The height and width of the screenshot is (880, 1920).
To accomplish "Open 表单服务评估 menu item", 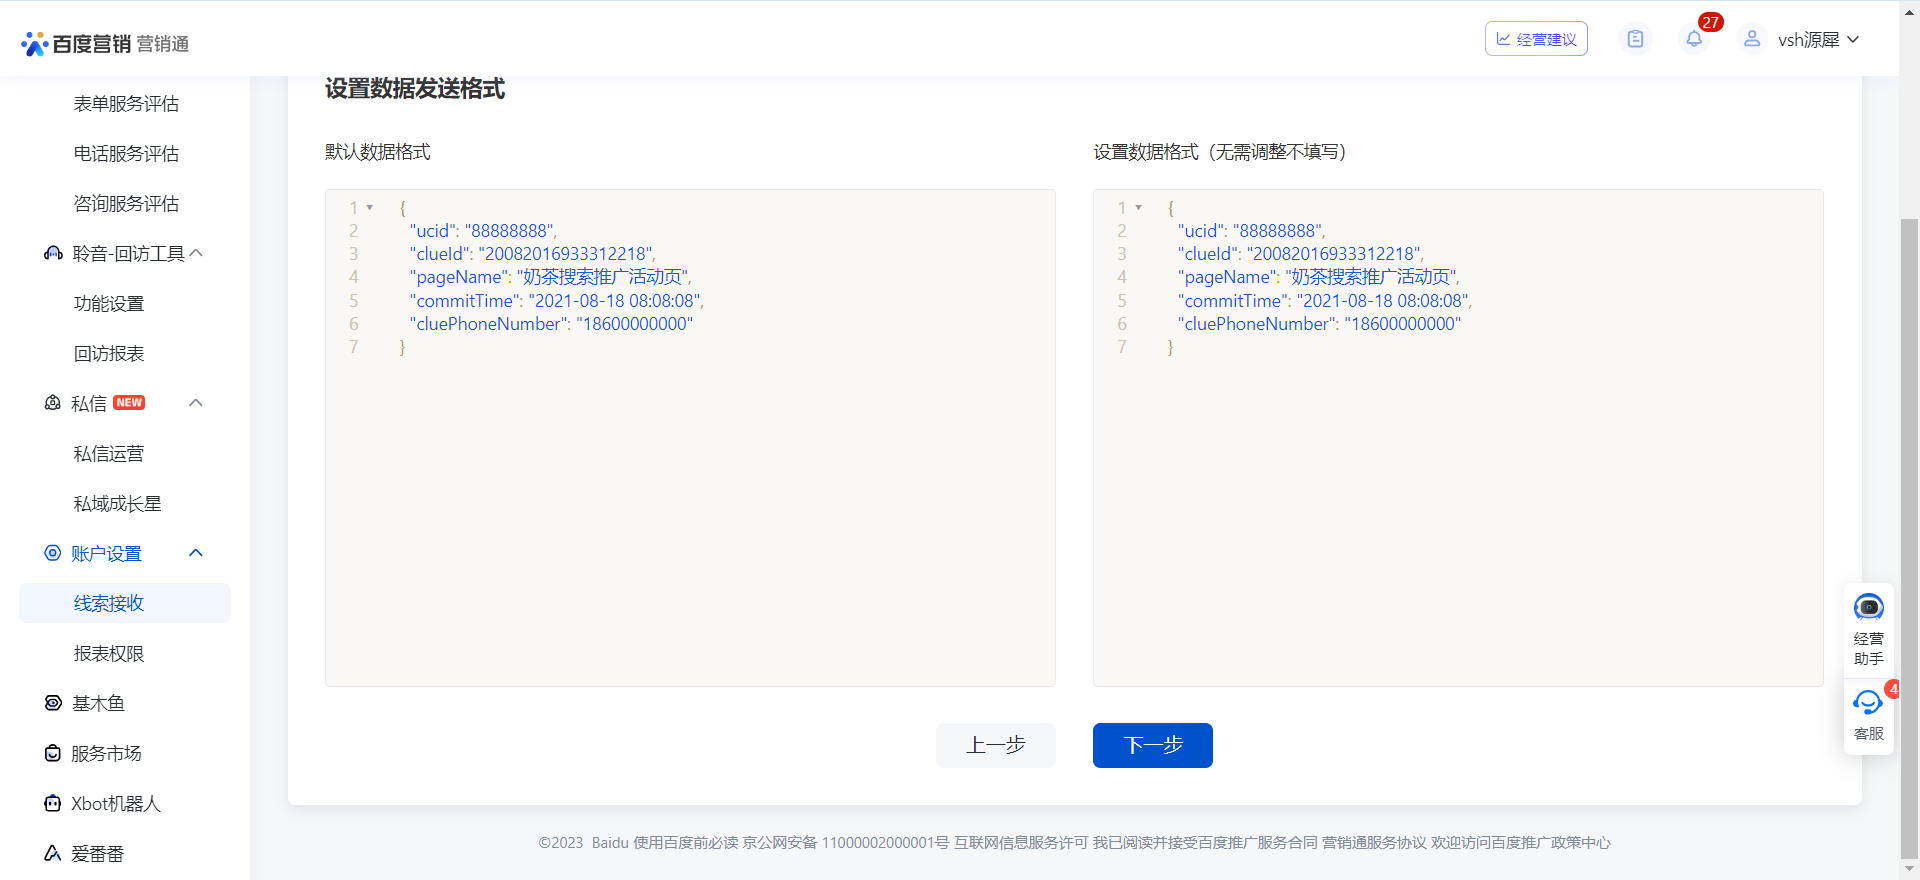I will pos(126,103).
